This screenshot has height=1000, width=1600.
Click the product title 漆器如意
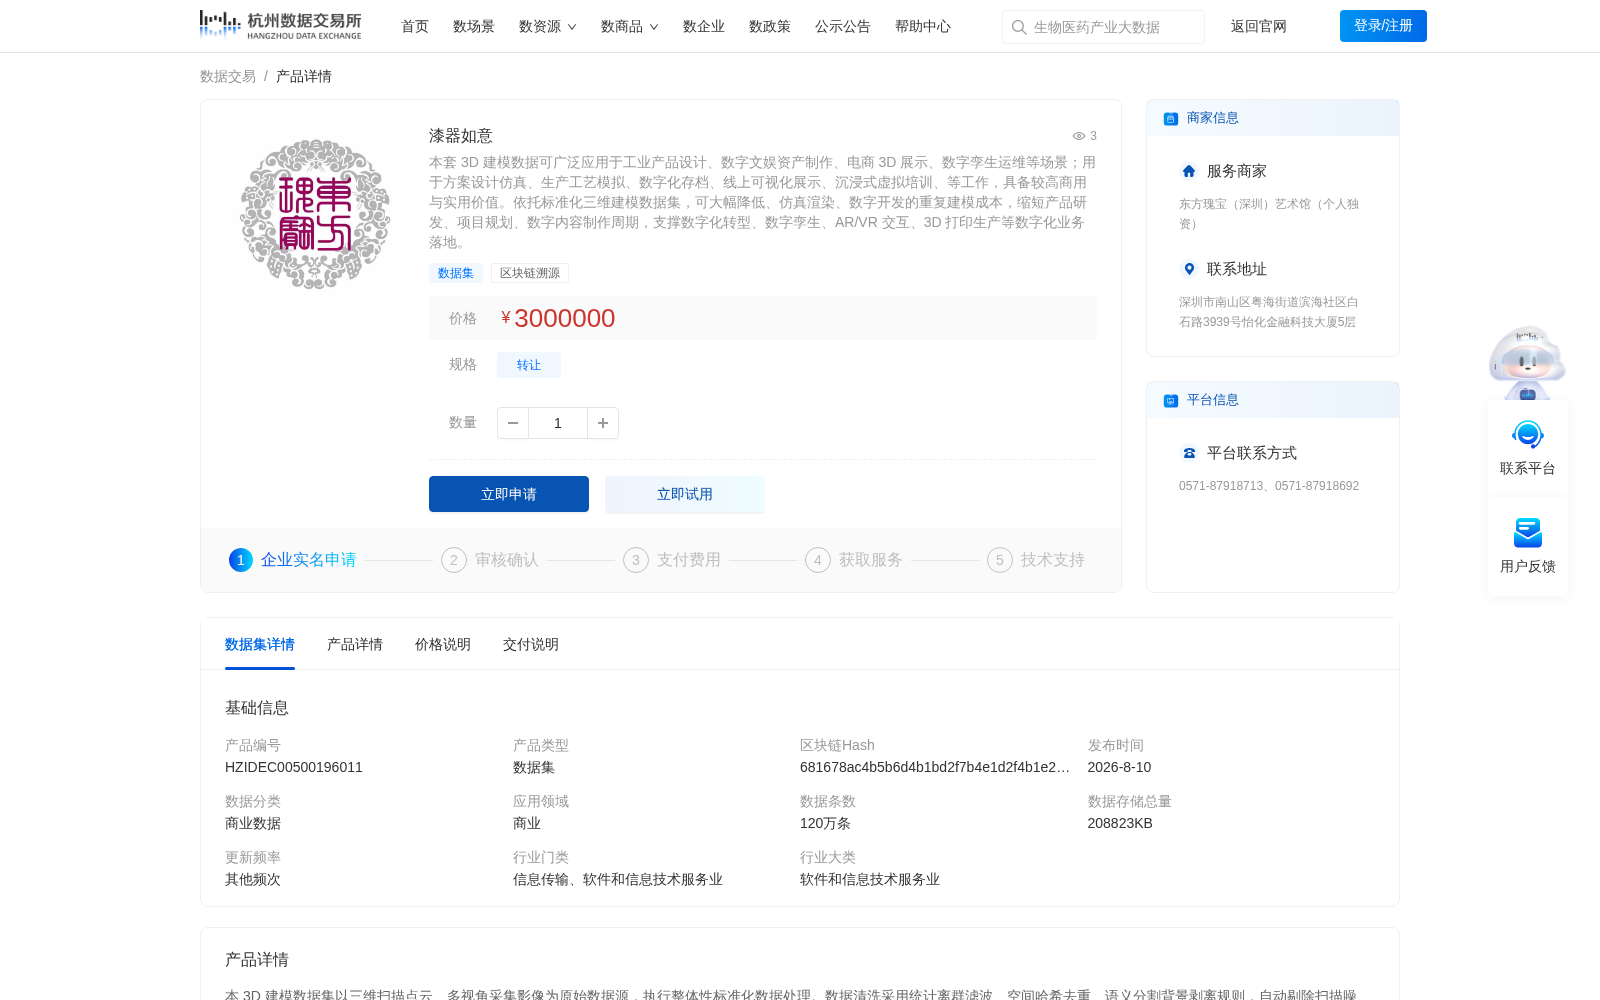461,136
